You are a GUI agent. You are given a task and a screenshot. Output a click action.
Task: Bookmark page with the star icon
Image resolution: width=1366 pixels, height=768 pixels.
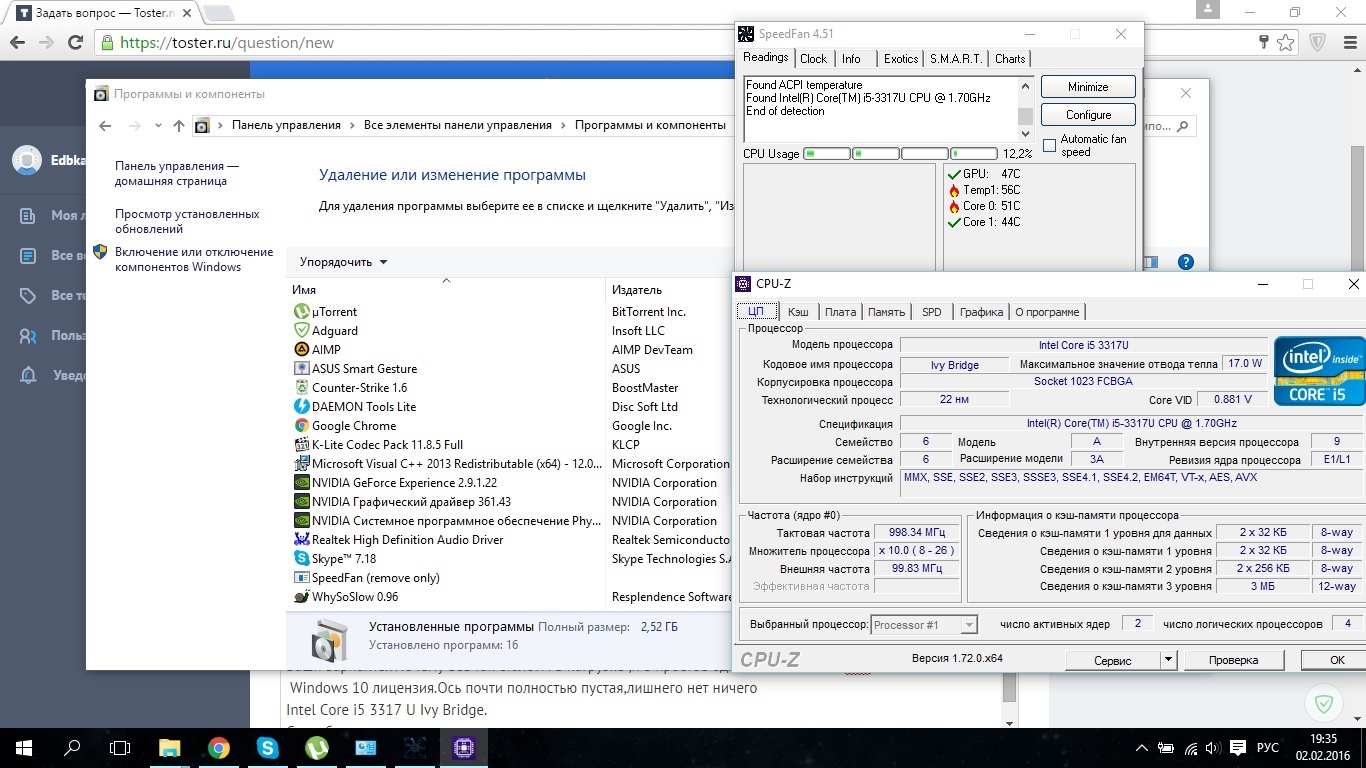click(x=1286, y=43)
